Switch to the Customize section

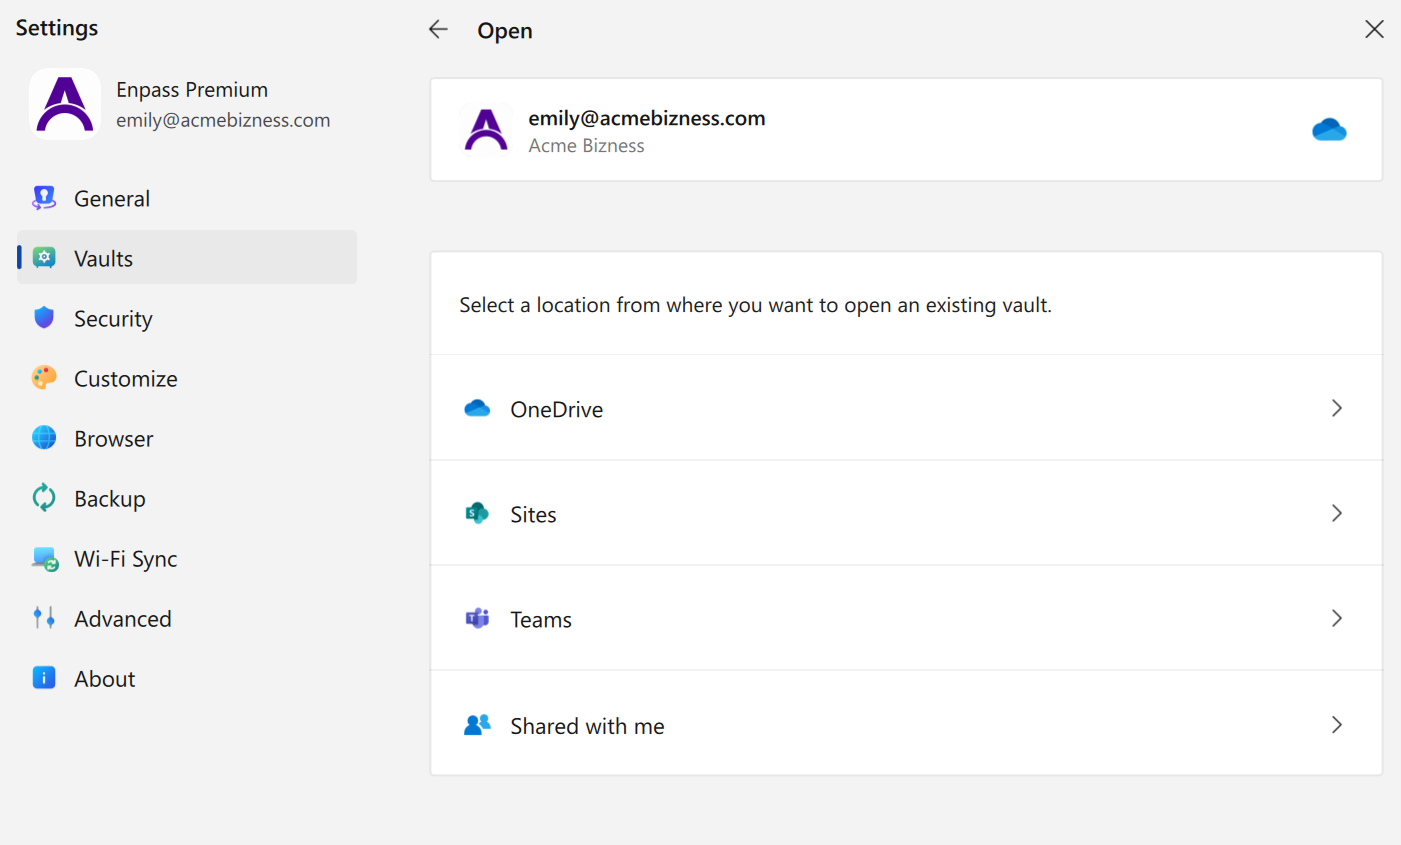pos(187,378)
